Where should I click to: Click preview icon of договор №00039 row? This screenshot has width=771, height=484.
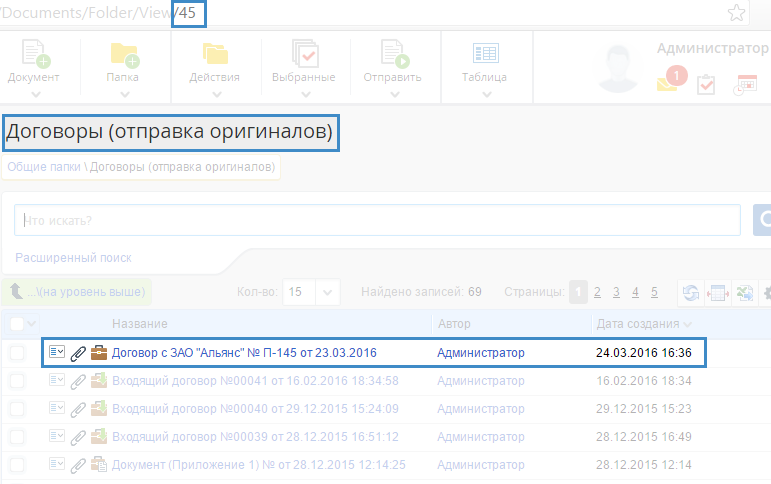click(57, 436)
